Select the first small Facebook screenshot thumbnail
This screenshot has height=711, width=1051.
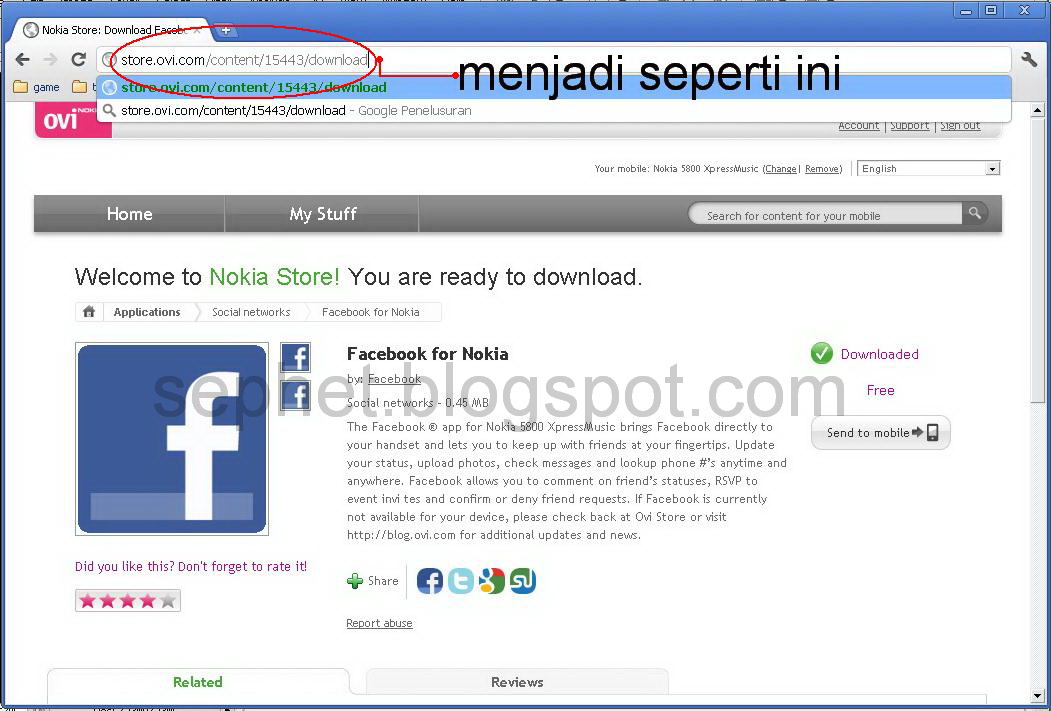[x=295, y=357]
